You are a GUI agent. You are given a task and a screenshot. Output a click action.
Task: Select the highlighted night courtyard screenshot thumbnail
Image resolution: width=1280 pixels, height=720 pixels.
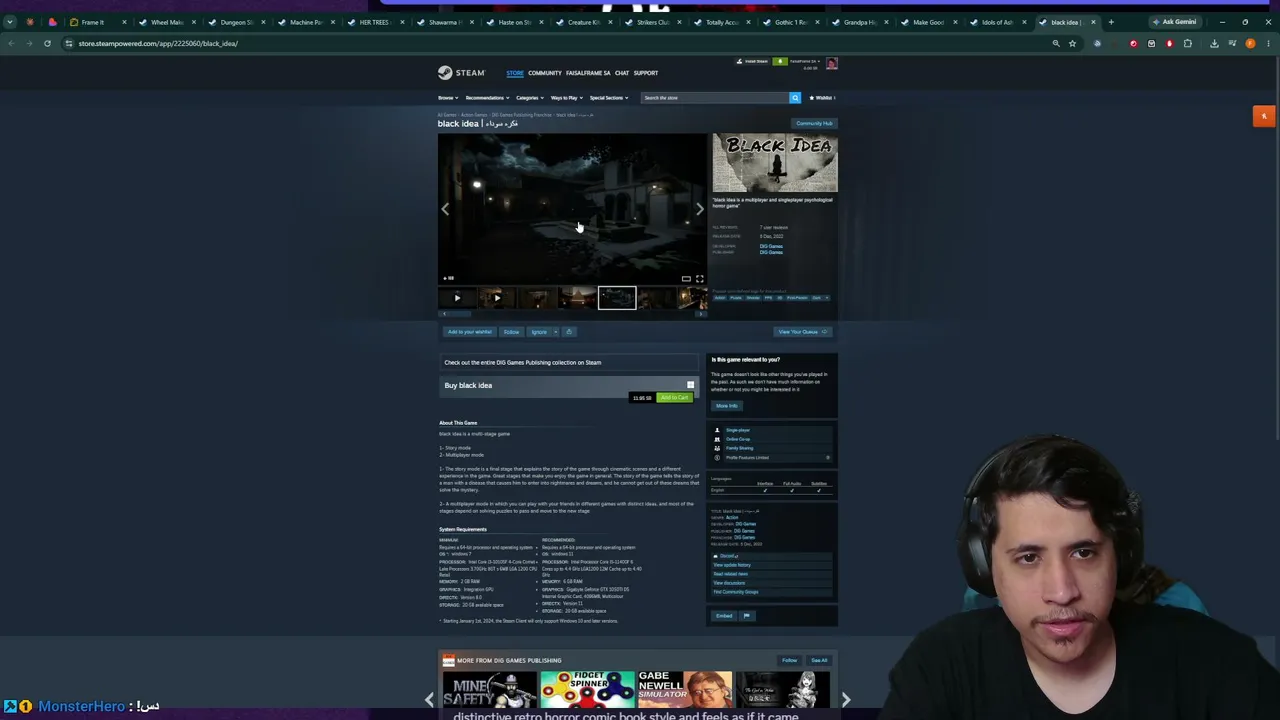[x=617, y=298]
